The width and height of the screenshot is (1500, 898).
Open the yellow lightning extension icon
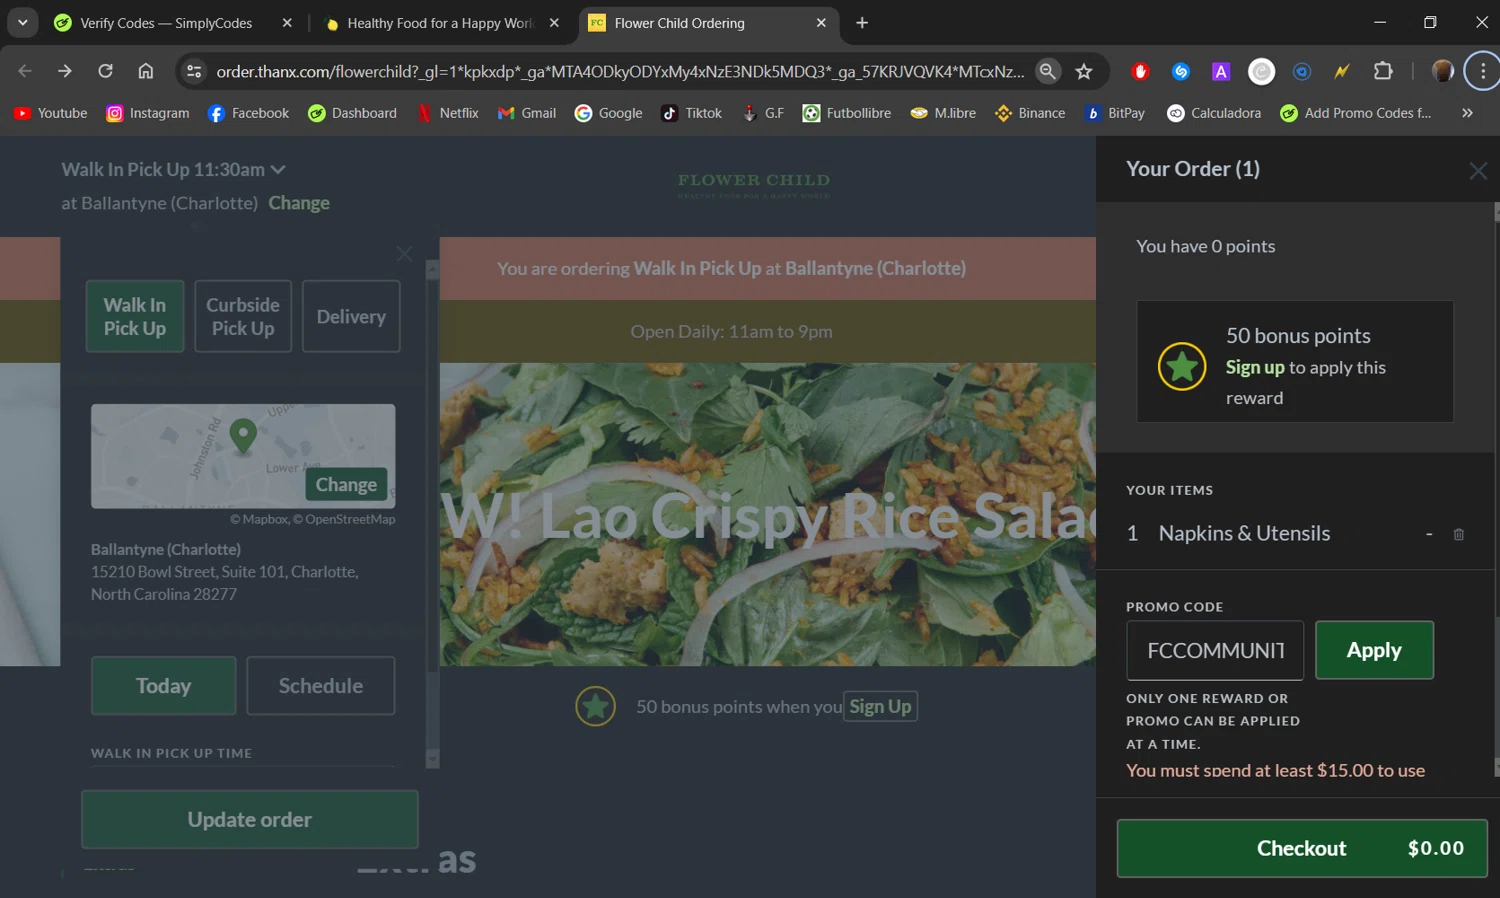1342,71
